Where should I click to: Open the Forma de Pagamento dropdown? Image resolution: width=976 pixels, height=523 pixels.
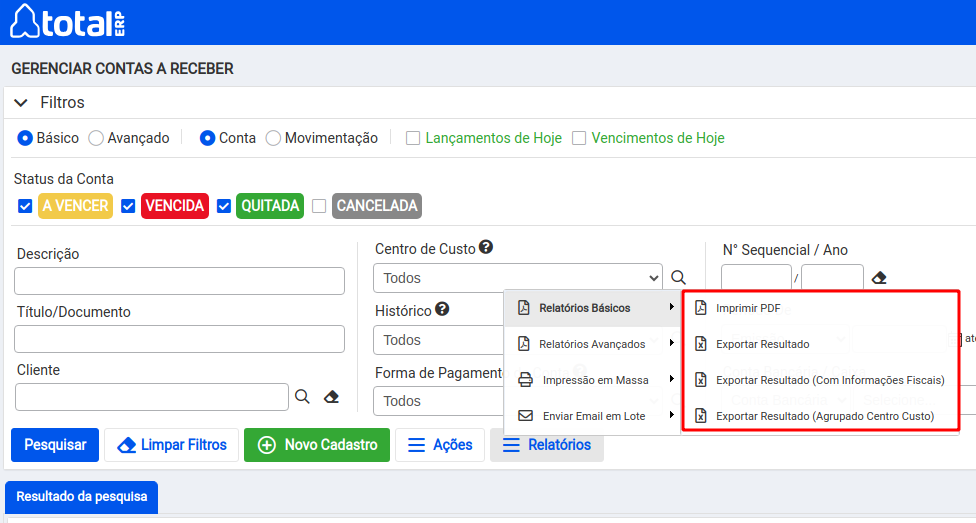(x=438, y=401)
